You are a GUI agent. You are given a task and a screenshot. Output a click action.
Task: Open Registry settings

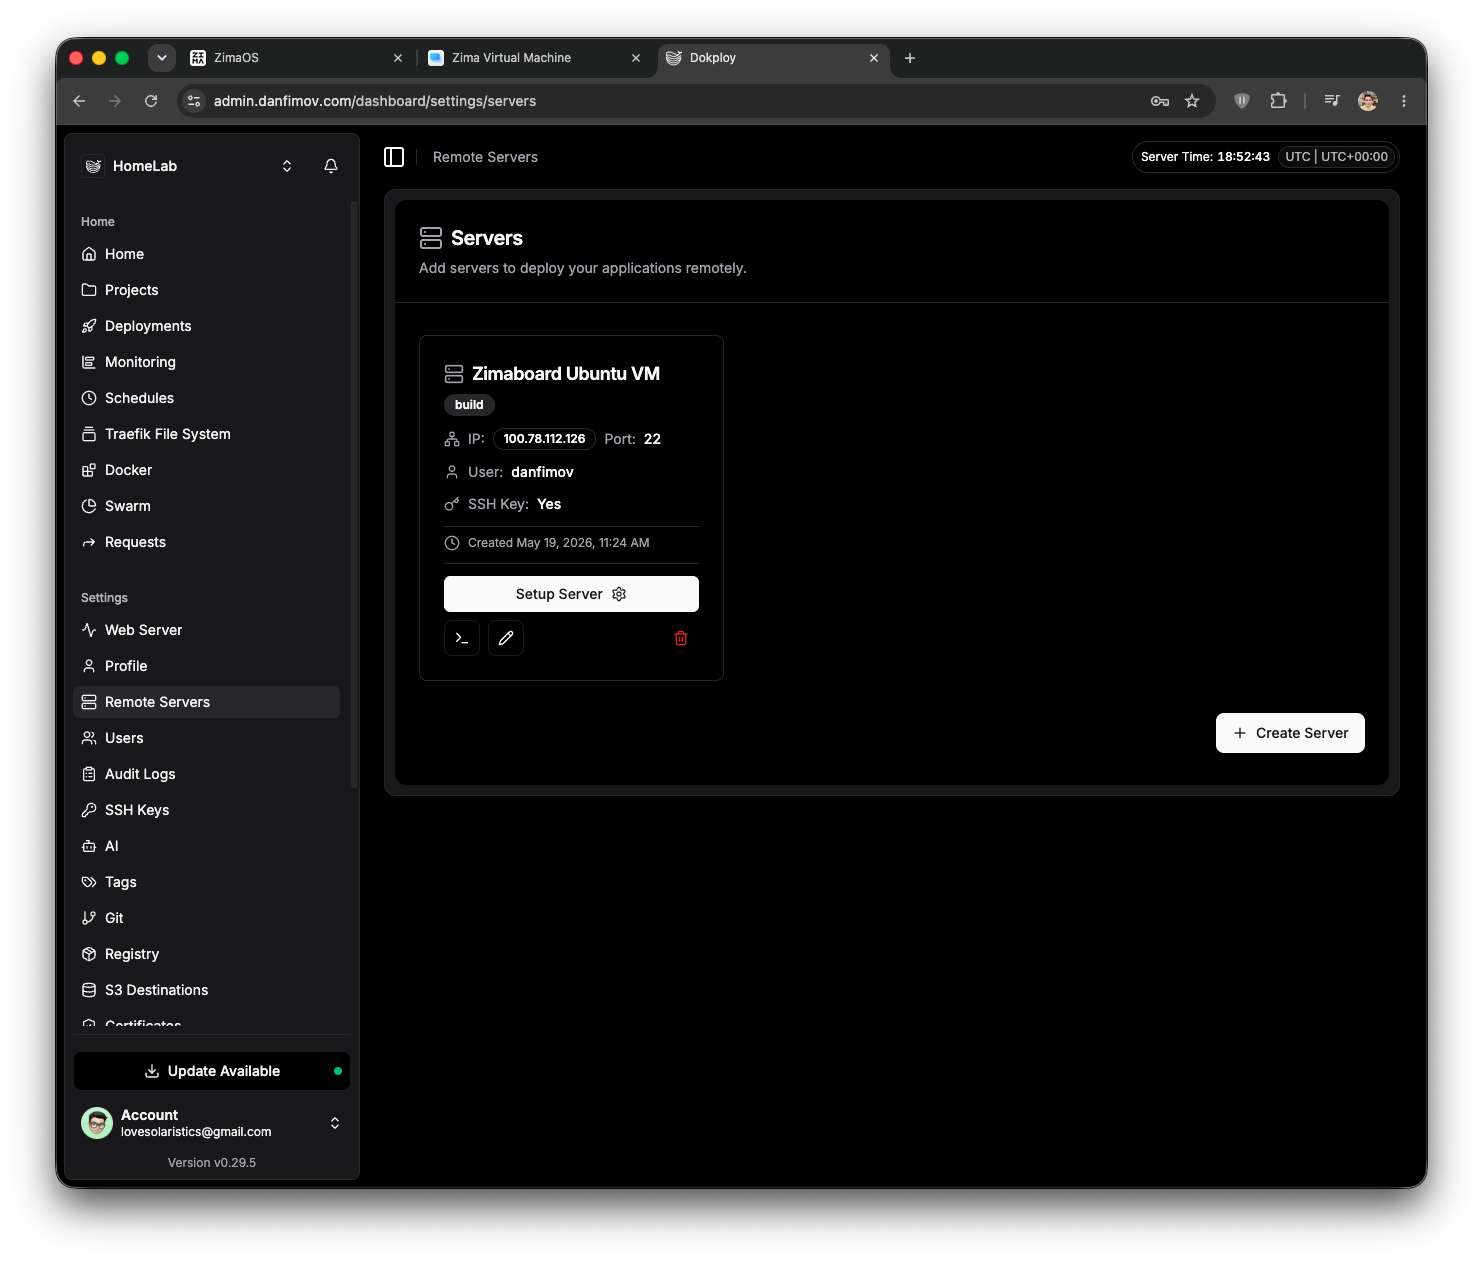click(x=207, y=954)
